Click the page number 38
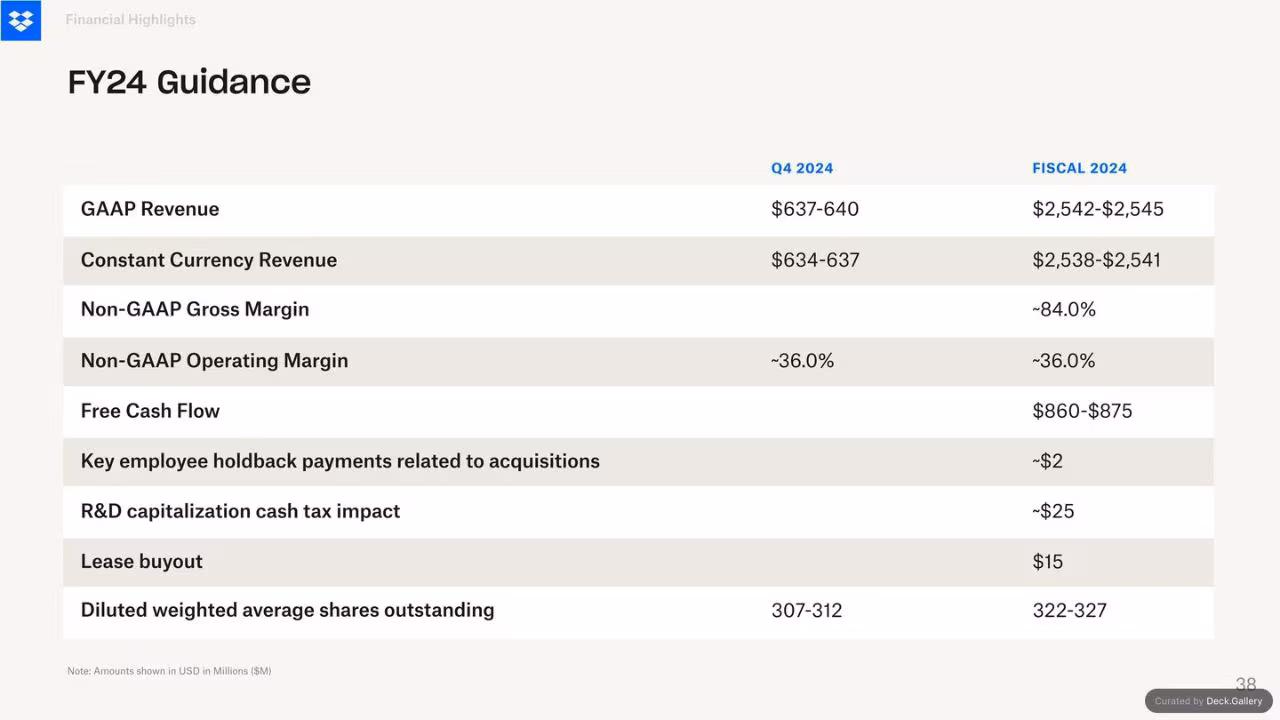1280x720 pixels. [1246, 684]
